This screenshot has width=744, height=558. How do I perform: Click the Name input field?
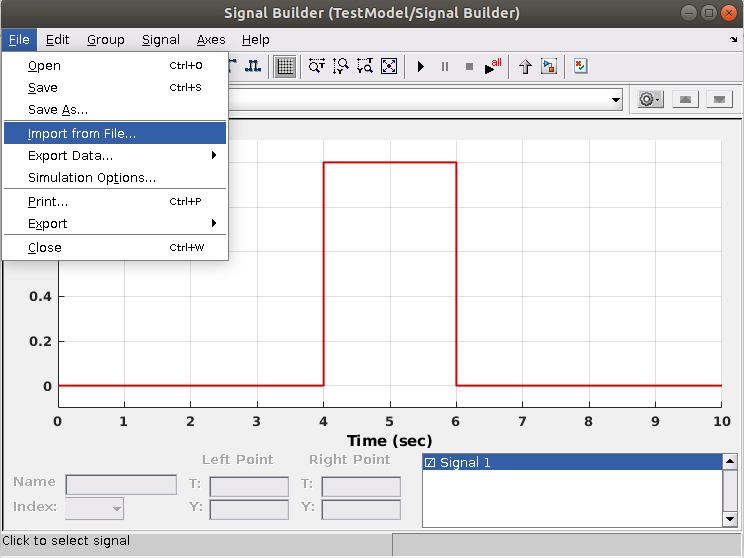(121, 484)
